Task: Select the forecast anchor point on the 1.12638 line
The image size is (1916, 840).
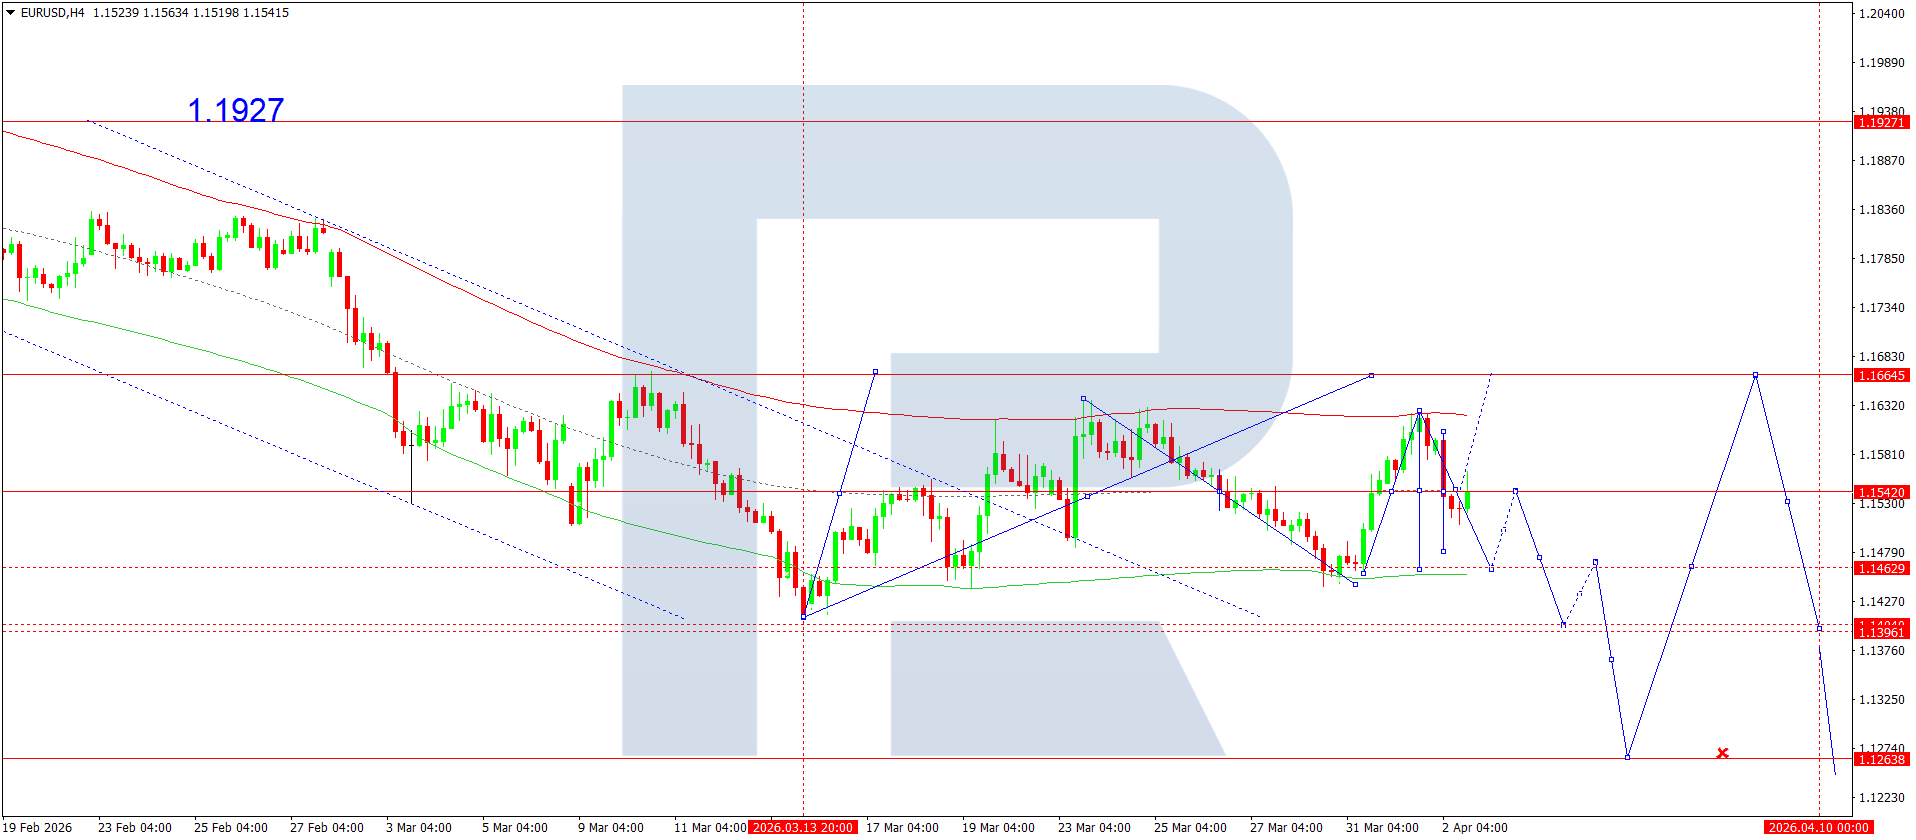Action: click(x=1627, y=757)
